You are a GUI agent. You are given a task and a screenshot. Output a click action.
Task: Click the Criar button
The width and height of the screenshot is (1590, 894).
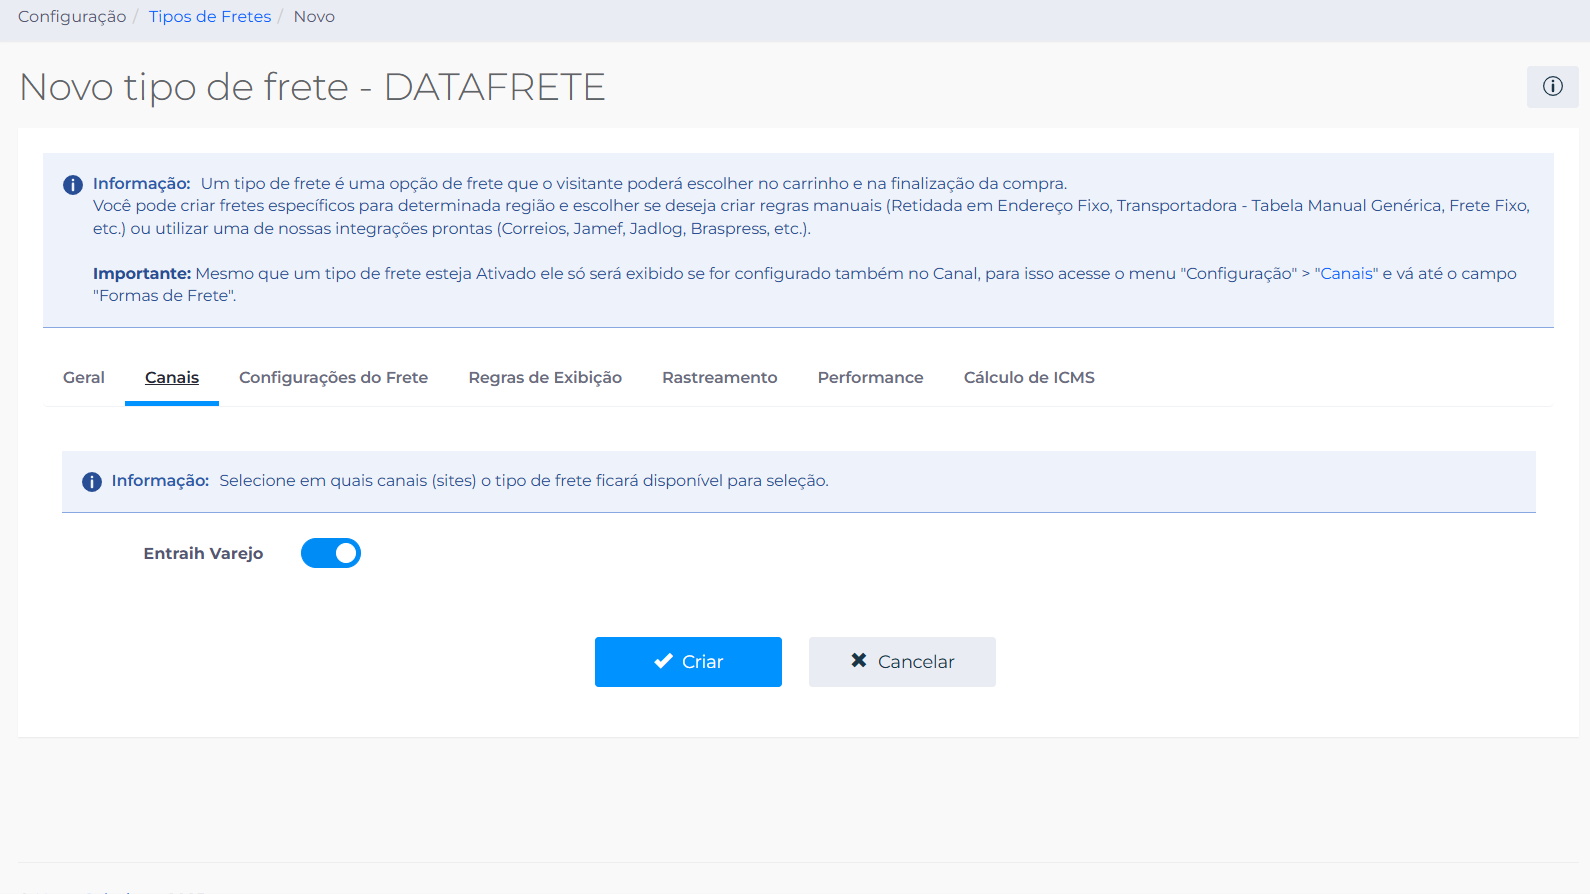pos(688,662)
